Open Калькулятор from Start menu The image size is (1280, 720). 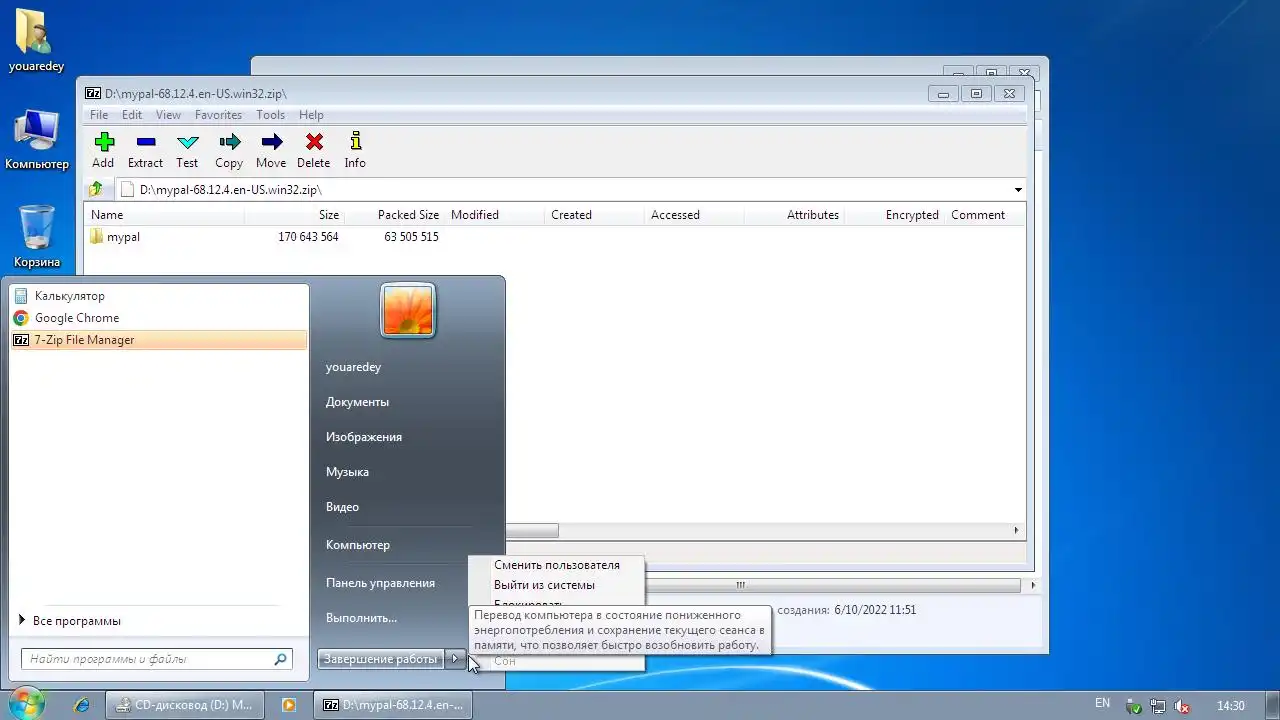point(159,296)
